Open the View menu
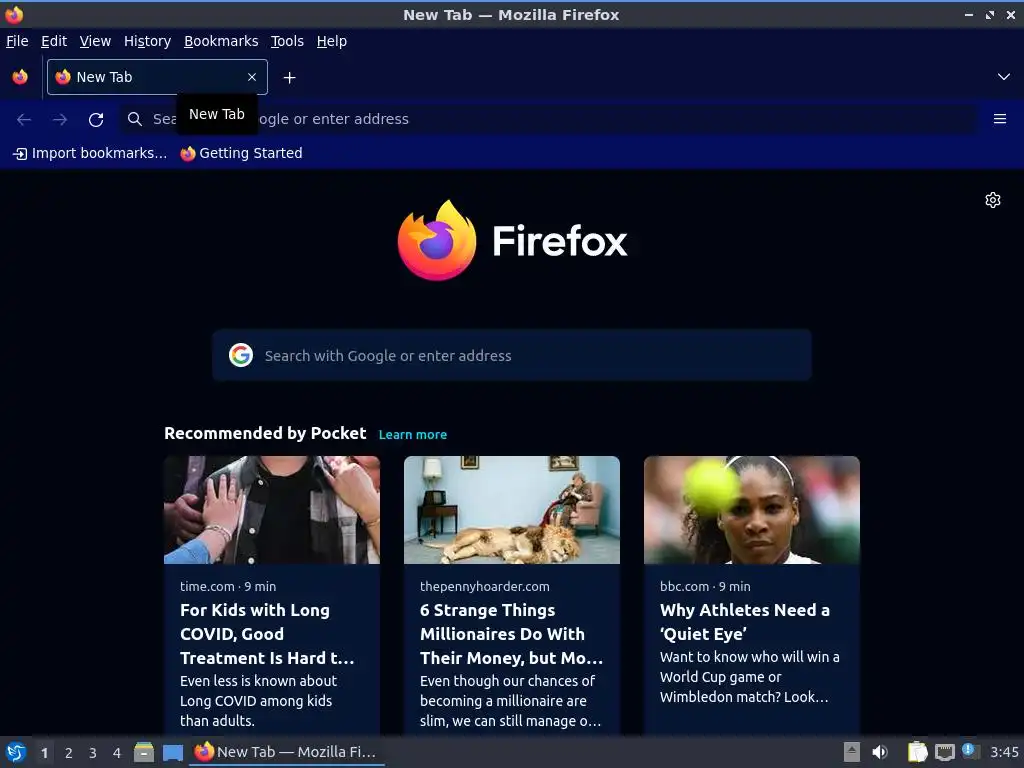The height and width of the screenshot is (768, 1024). click(95, 41)
